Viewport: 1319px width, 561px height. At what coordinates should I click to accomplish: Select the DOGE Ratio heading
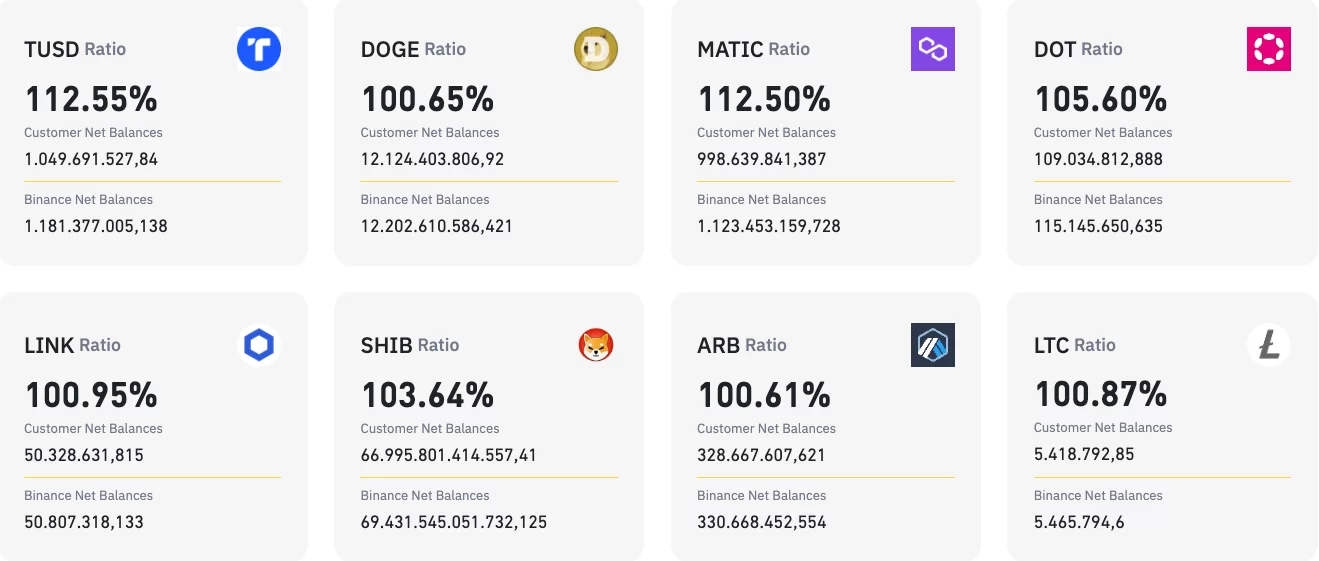pos(413,49)
